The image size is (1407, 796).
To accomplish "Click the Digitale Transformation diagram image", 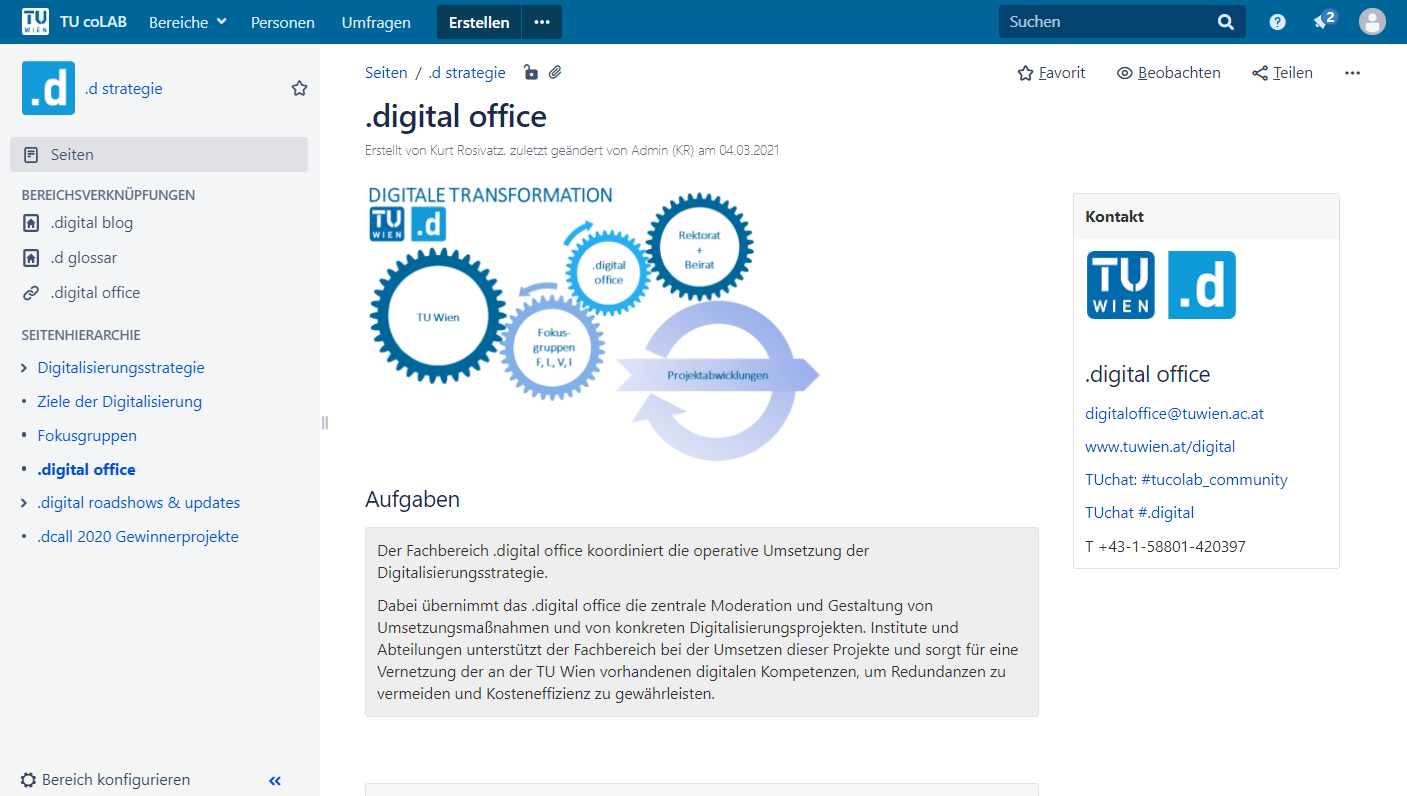I will pyautogui.click(x=593, y=324).
